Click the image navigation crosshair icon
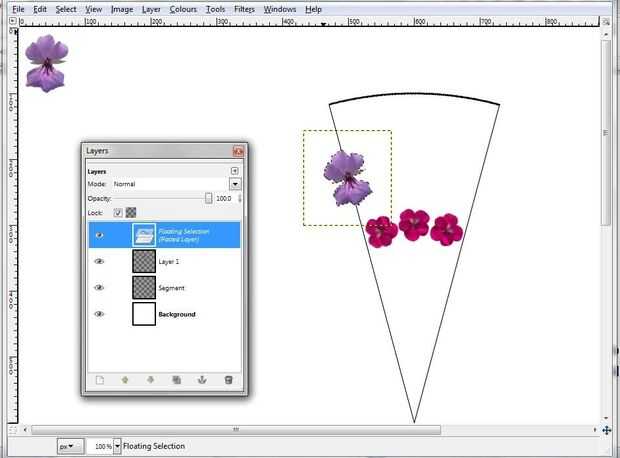The image size is (620, 458). pyautogui.click(x=607, y=430)
